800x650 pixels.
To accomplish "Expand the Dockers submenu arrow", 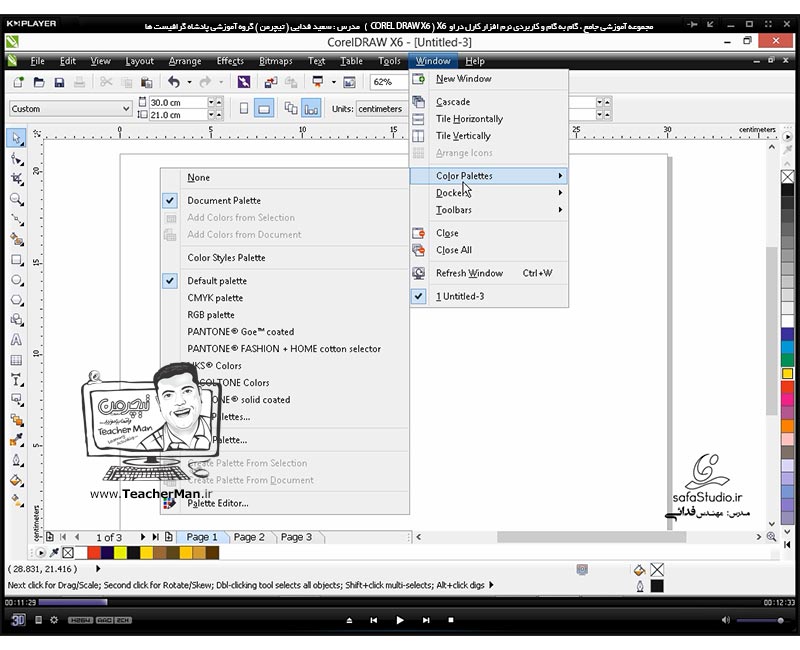I will pyautogui.click(x=560, y=193).
